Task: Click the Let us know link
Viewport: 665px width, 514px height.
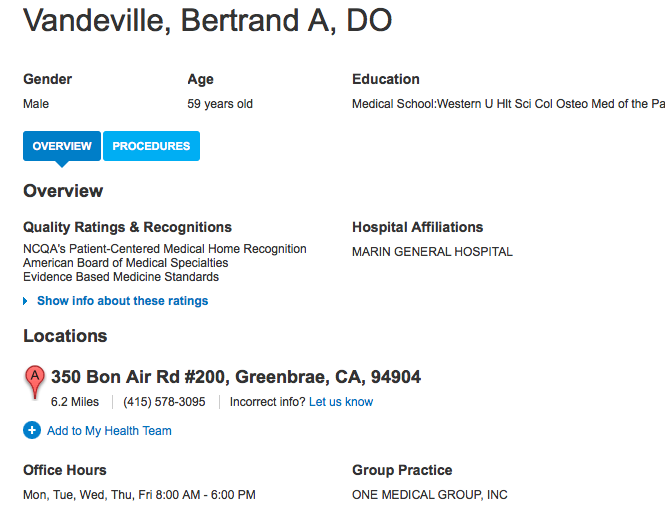Action: 341,402
